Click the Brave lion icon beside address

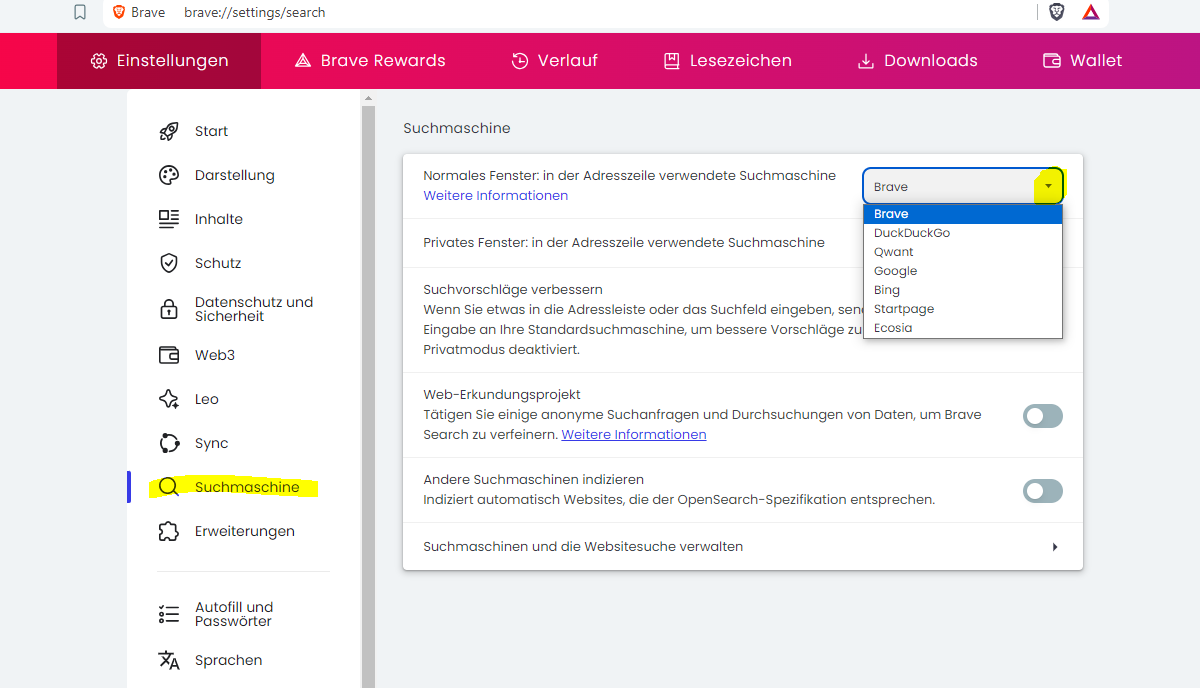point(119,12)
